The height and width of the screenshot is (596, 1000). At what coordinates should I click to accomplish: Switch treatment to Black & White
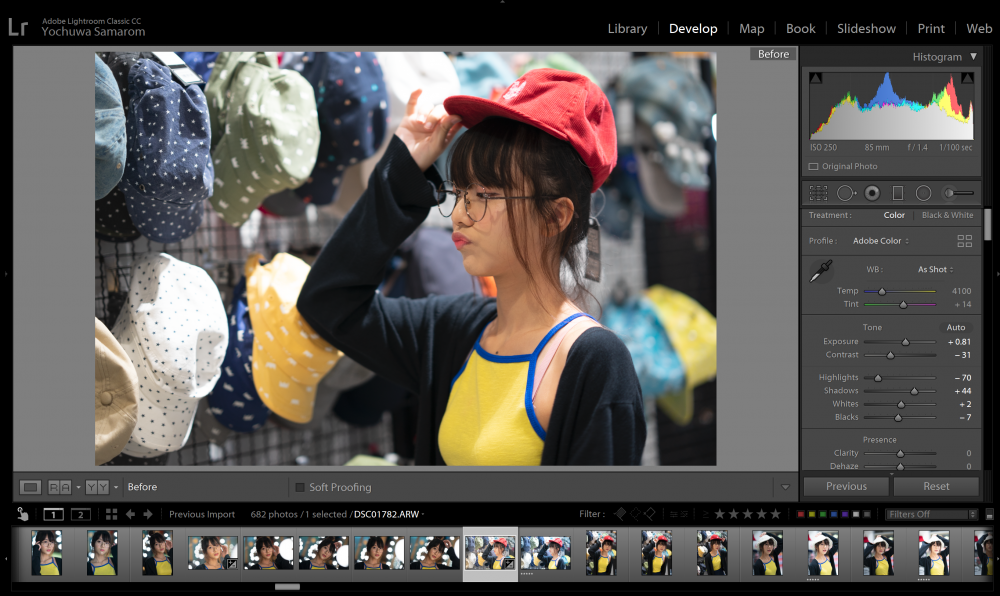(947, 215)
